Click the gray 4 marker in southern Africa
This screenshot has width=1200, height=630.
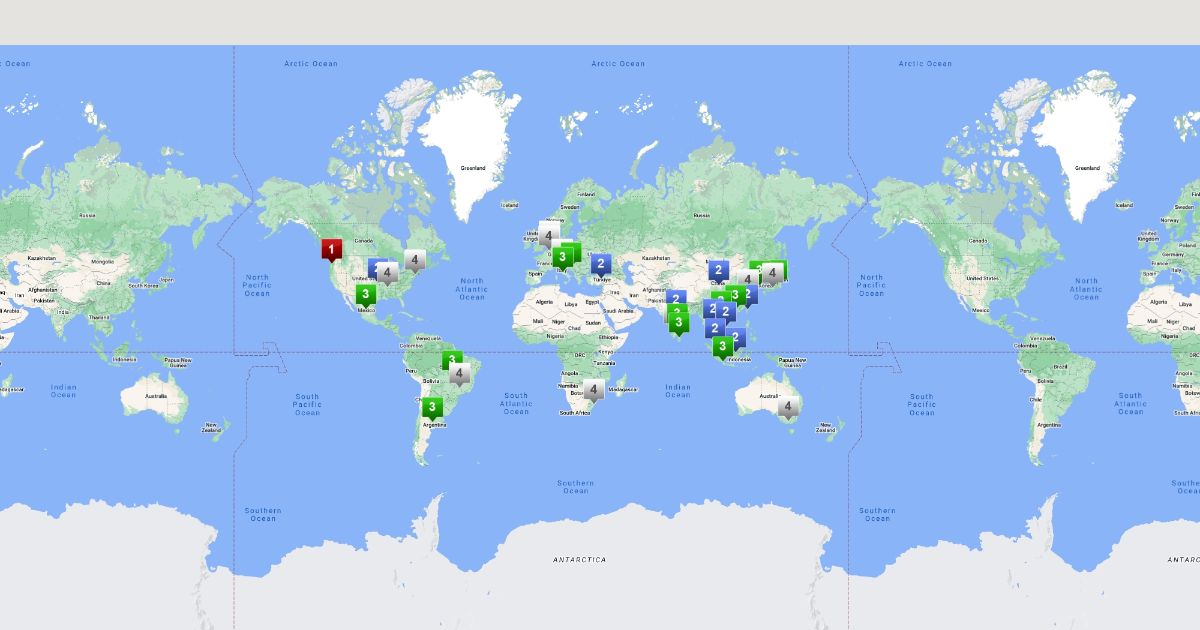coord(594,390)
